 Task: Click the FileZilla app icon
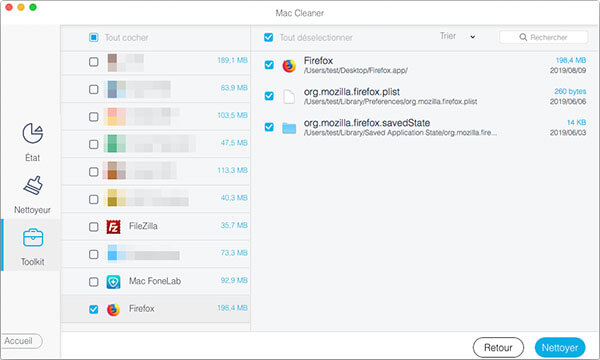pos(113,227)
